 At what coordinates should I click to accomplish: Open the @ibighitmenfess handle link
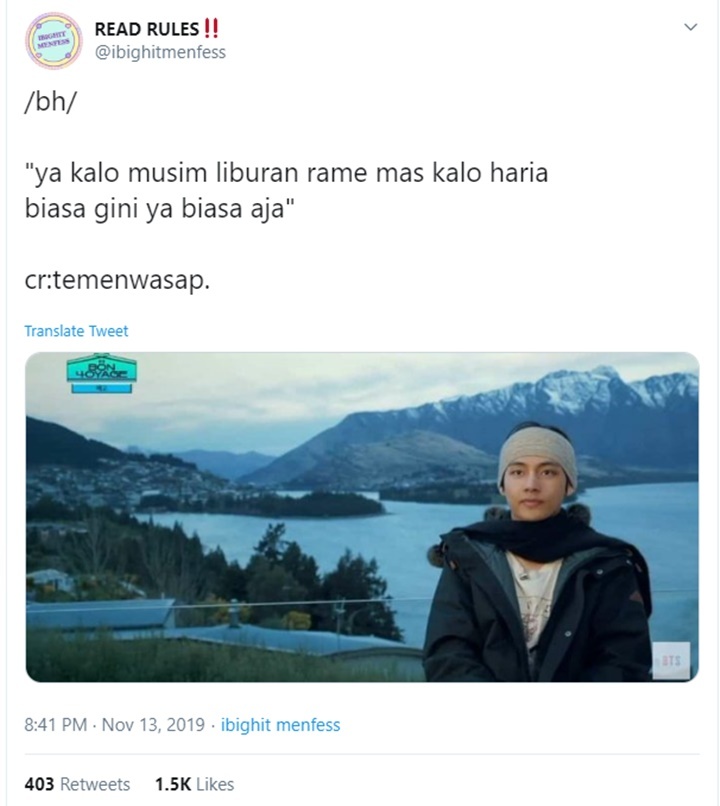pos(160,52)
